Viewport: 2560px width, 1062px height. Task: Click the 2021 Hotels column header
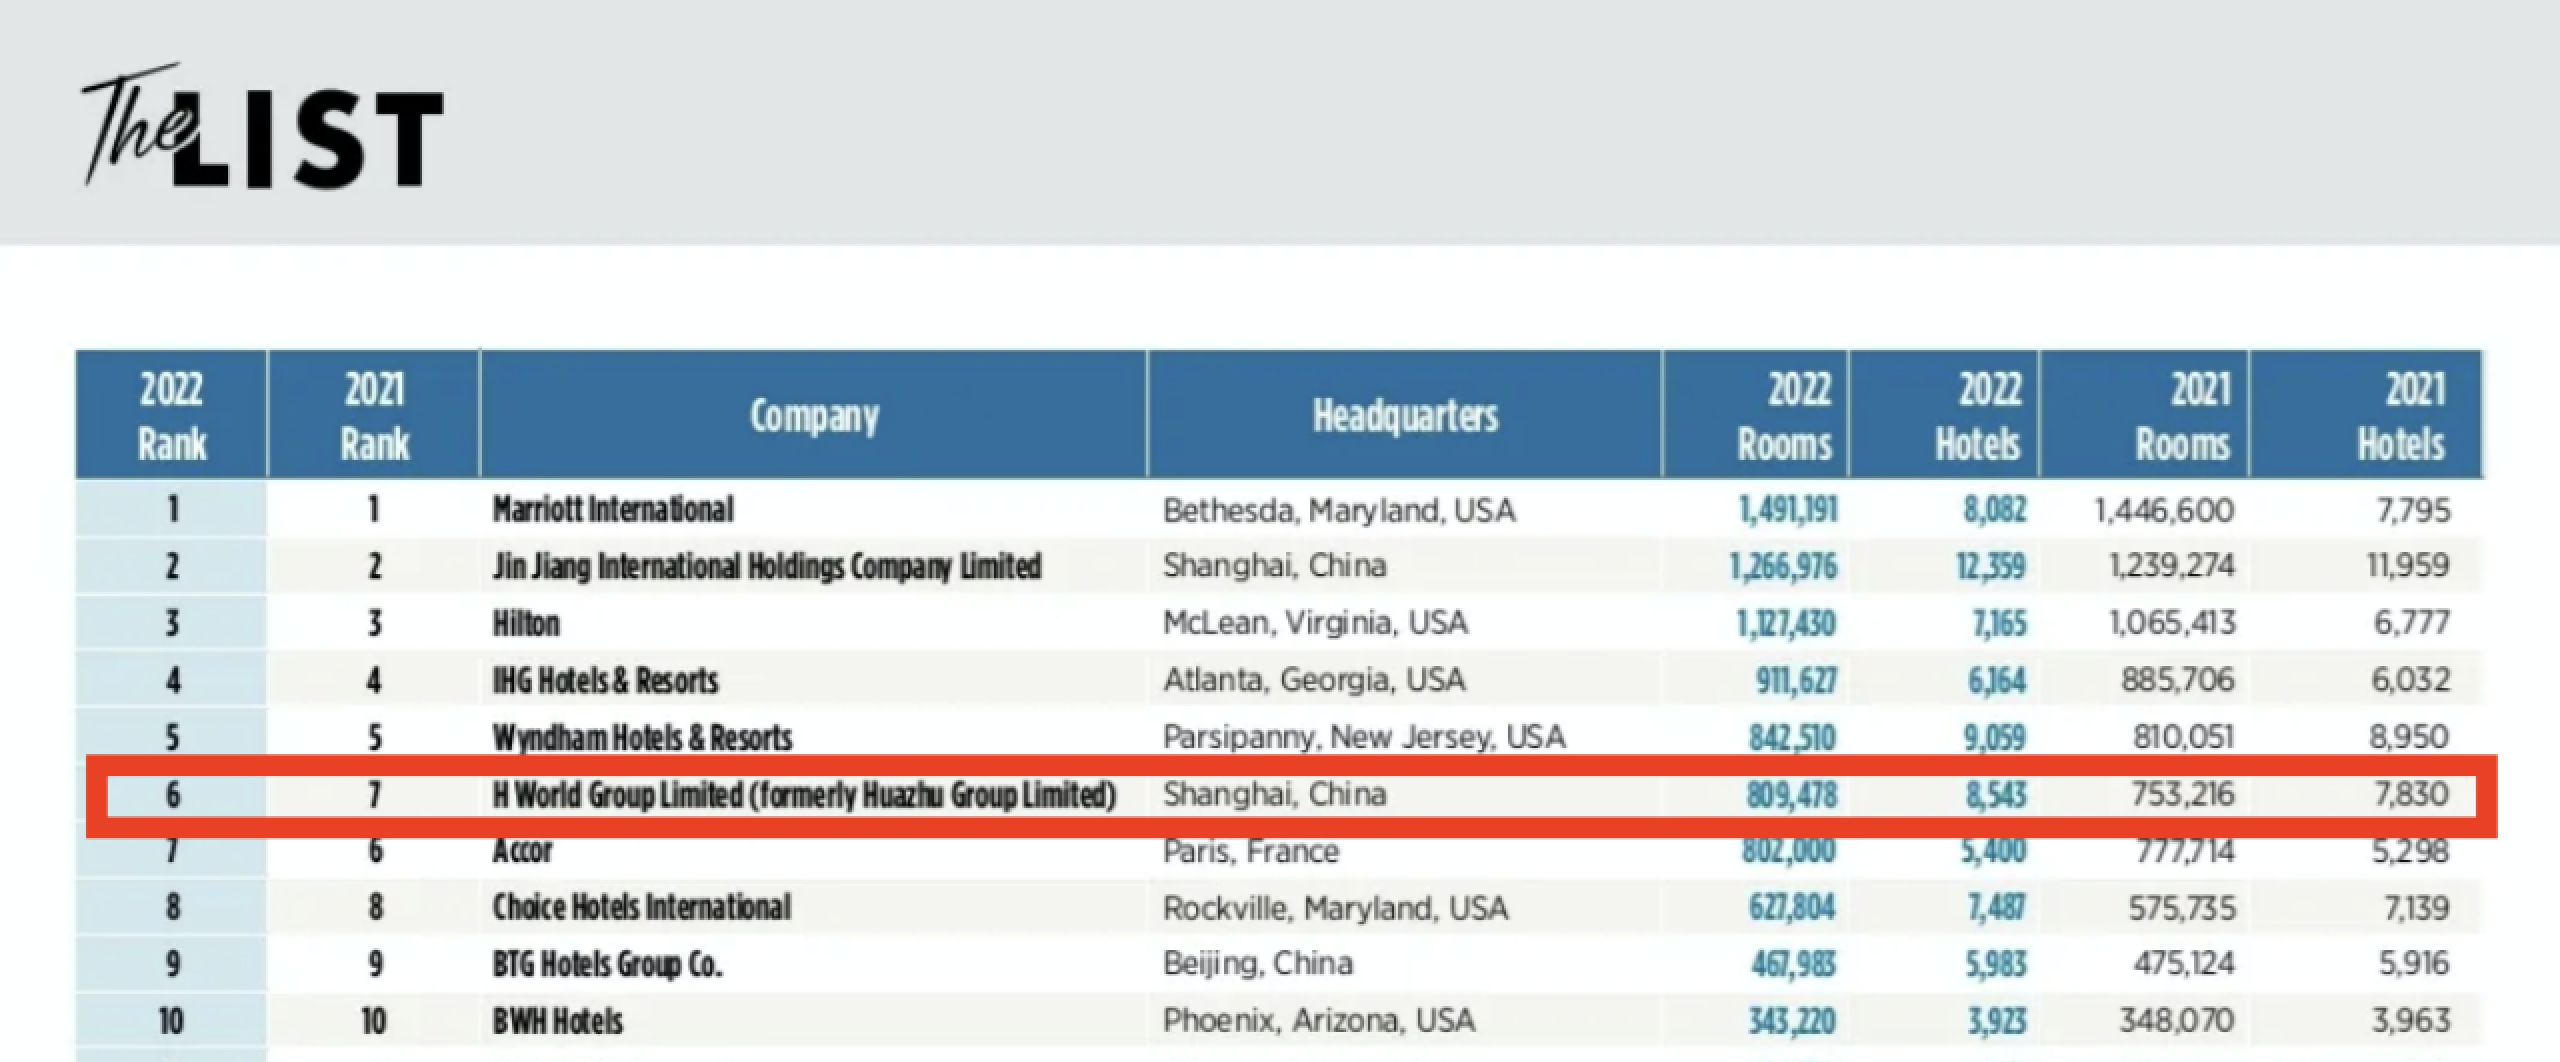(2400, 416)
